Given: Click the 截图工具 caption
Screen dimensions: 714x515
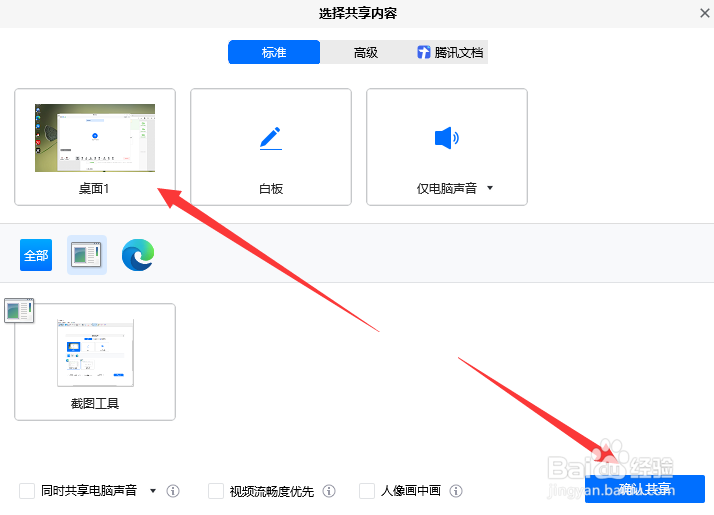Looking at the screenshot, I should (x=95, y=403).
